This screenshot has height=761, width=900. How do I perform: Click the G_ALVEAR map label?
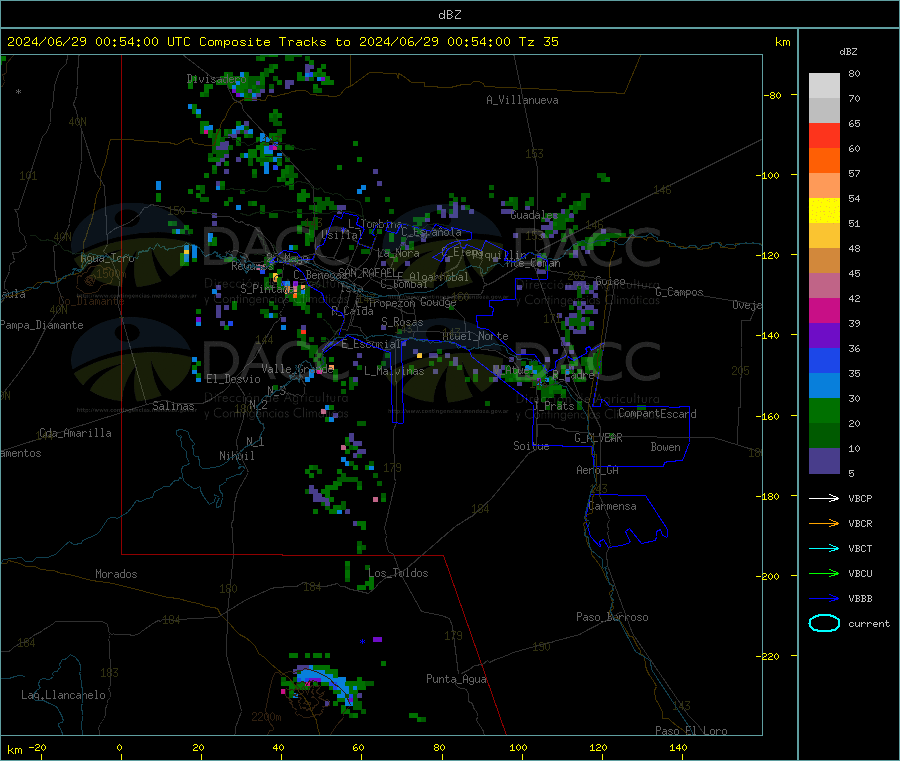(x=598, y=438)
